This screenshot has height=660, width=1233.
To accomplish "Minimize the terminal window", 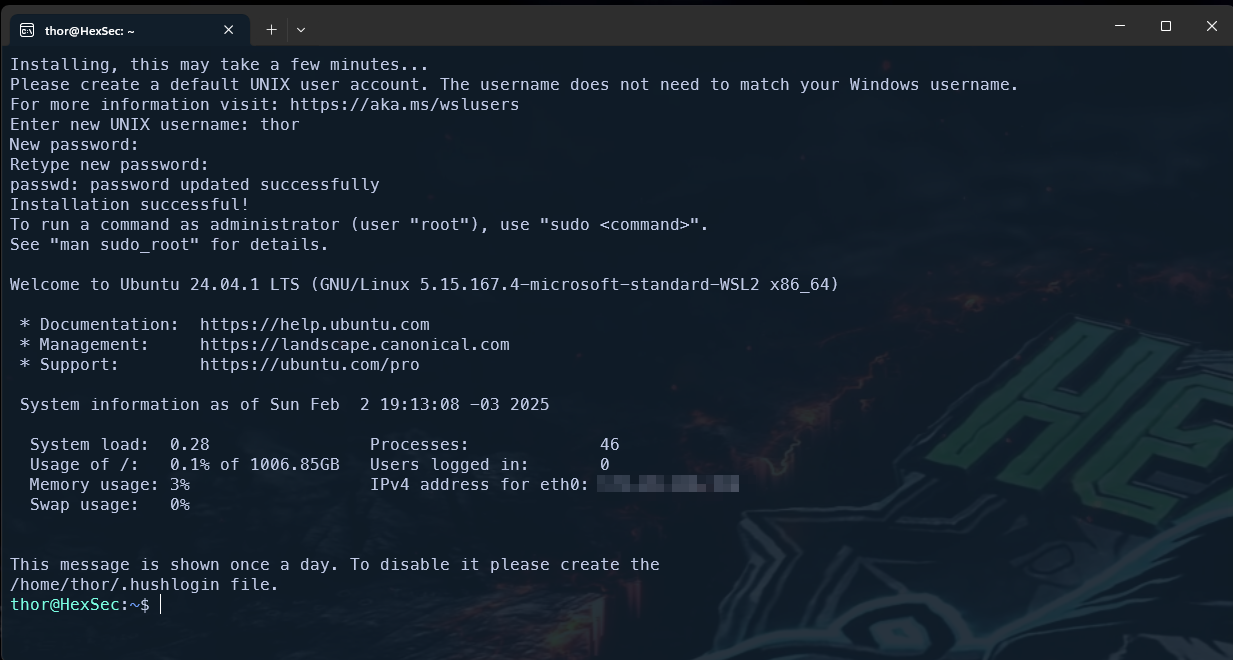I will pyautogui.click(x=1117, y=26).
